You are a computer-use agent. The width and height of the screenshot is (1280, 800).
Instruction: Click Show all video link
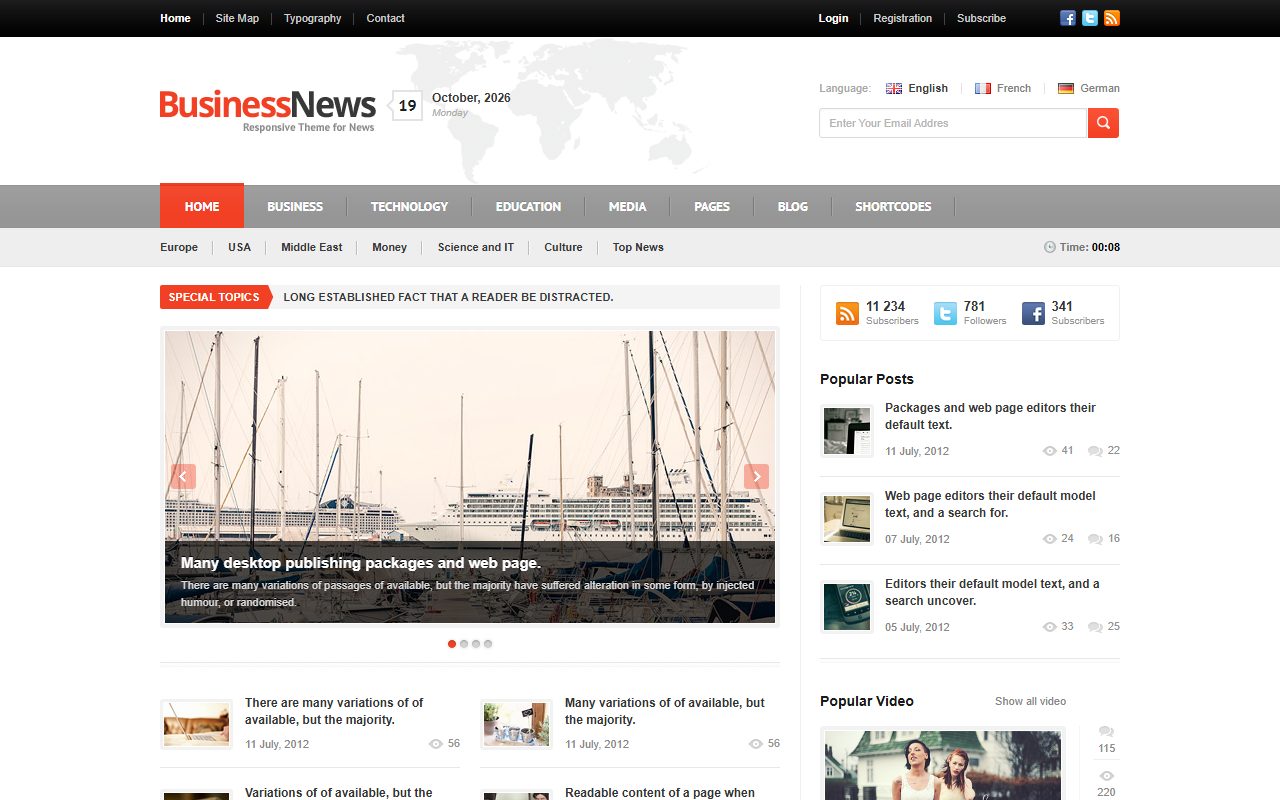click(1030, 701)
